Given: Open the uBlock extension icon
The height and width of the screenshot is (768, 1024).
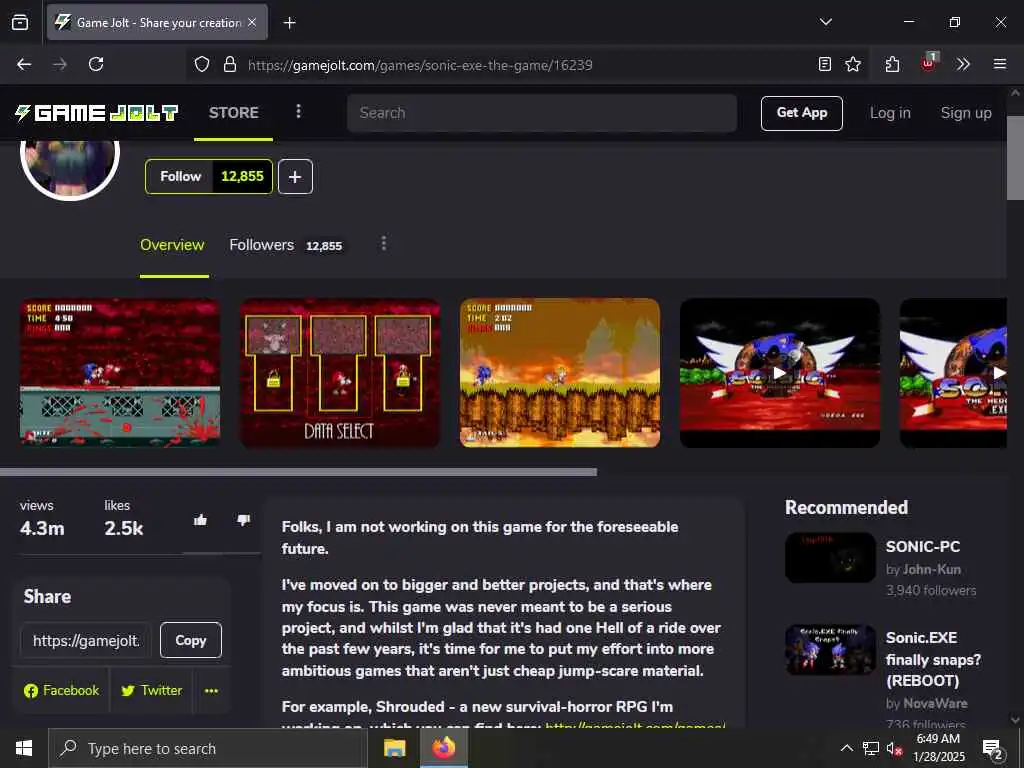Looking at the screenshot, I should pos(928,63).
